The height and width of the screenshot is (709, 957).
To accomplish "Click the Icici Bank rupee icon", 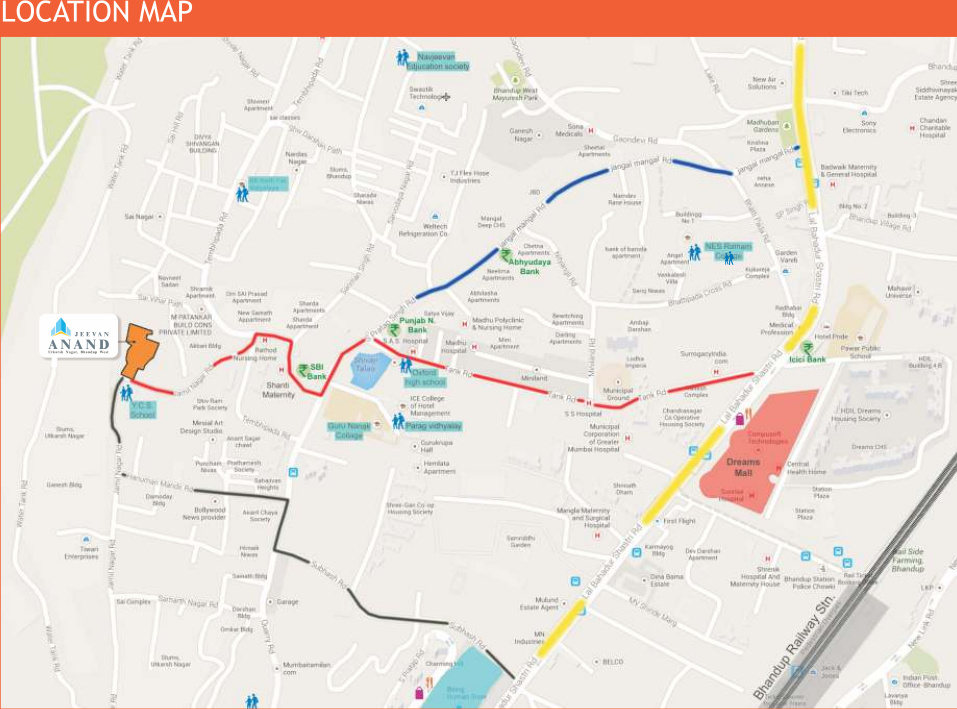I will point(807,348).
